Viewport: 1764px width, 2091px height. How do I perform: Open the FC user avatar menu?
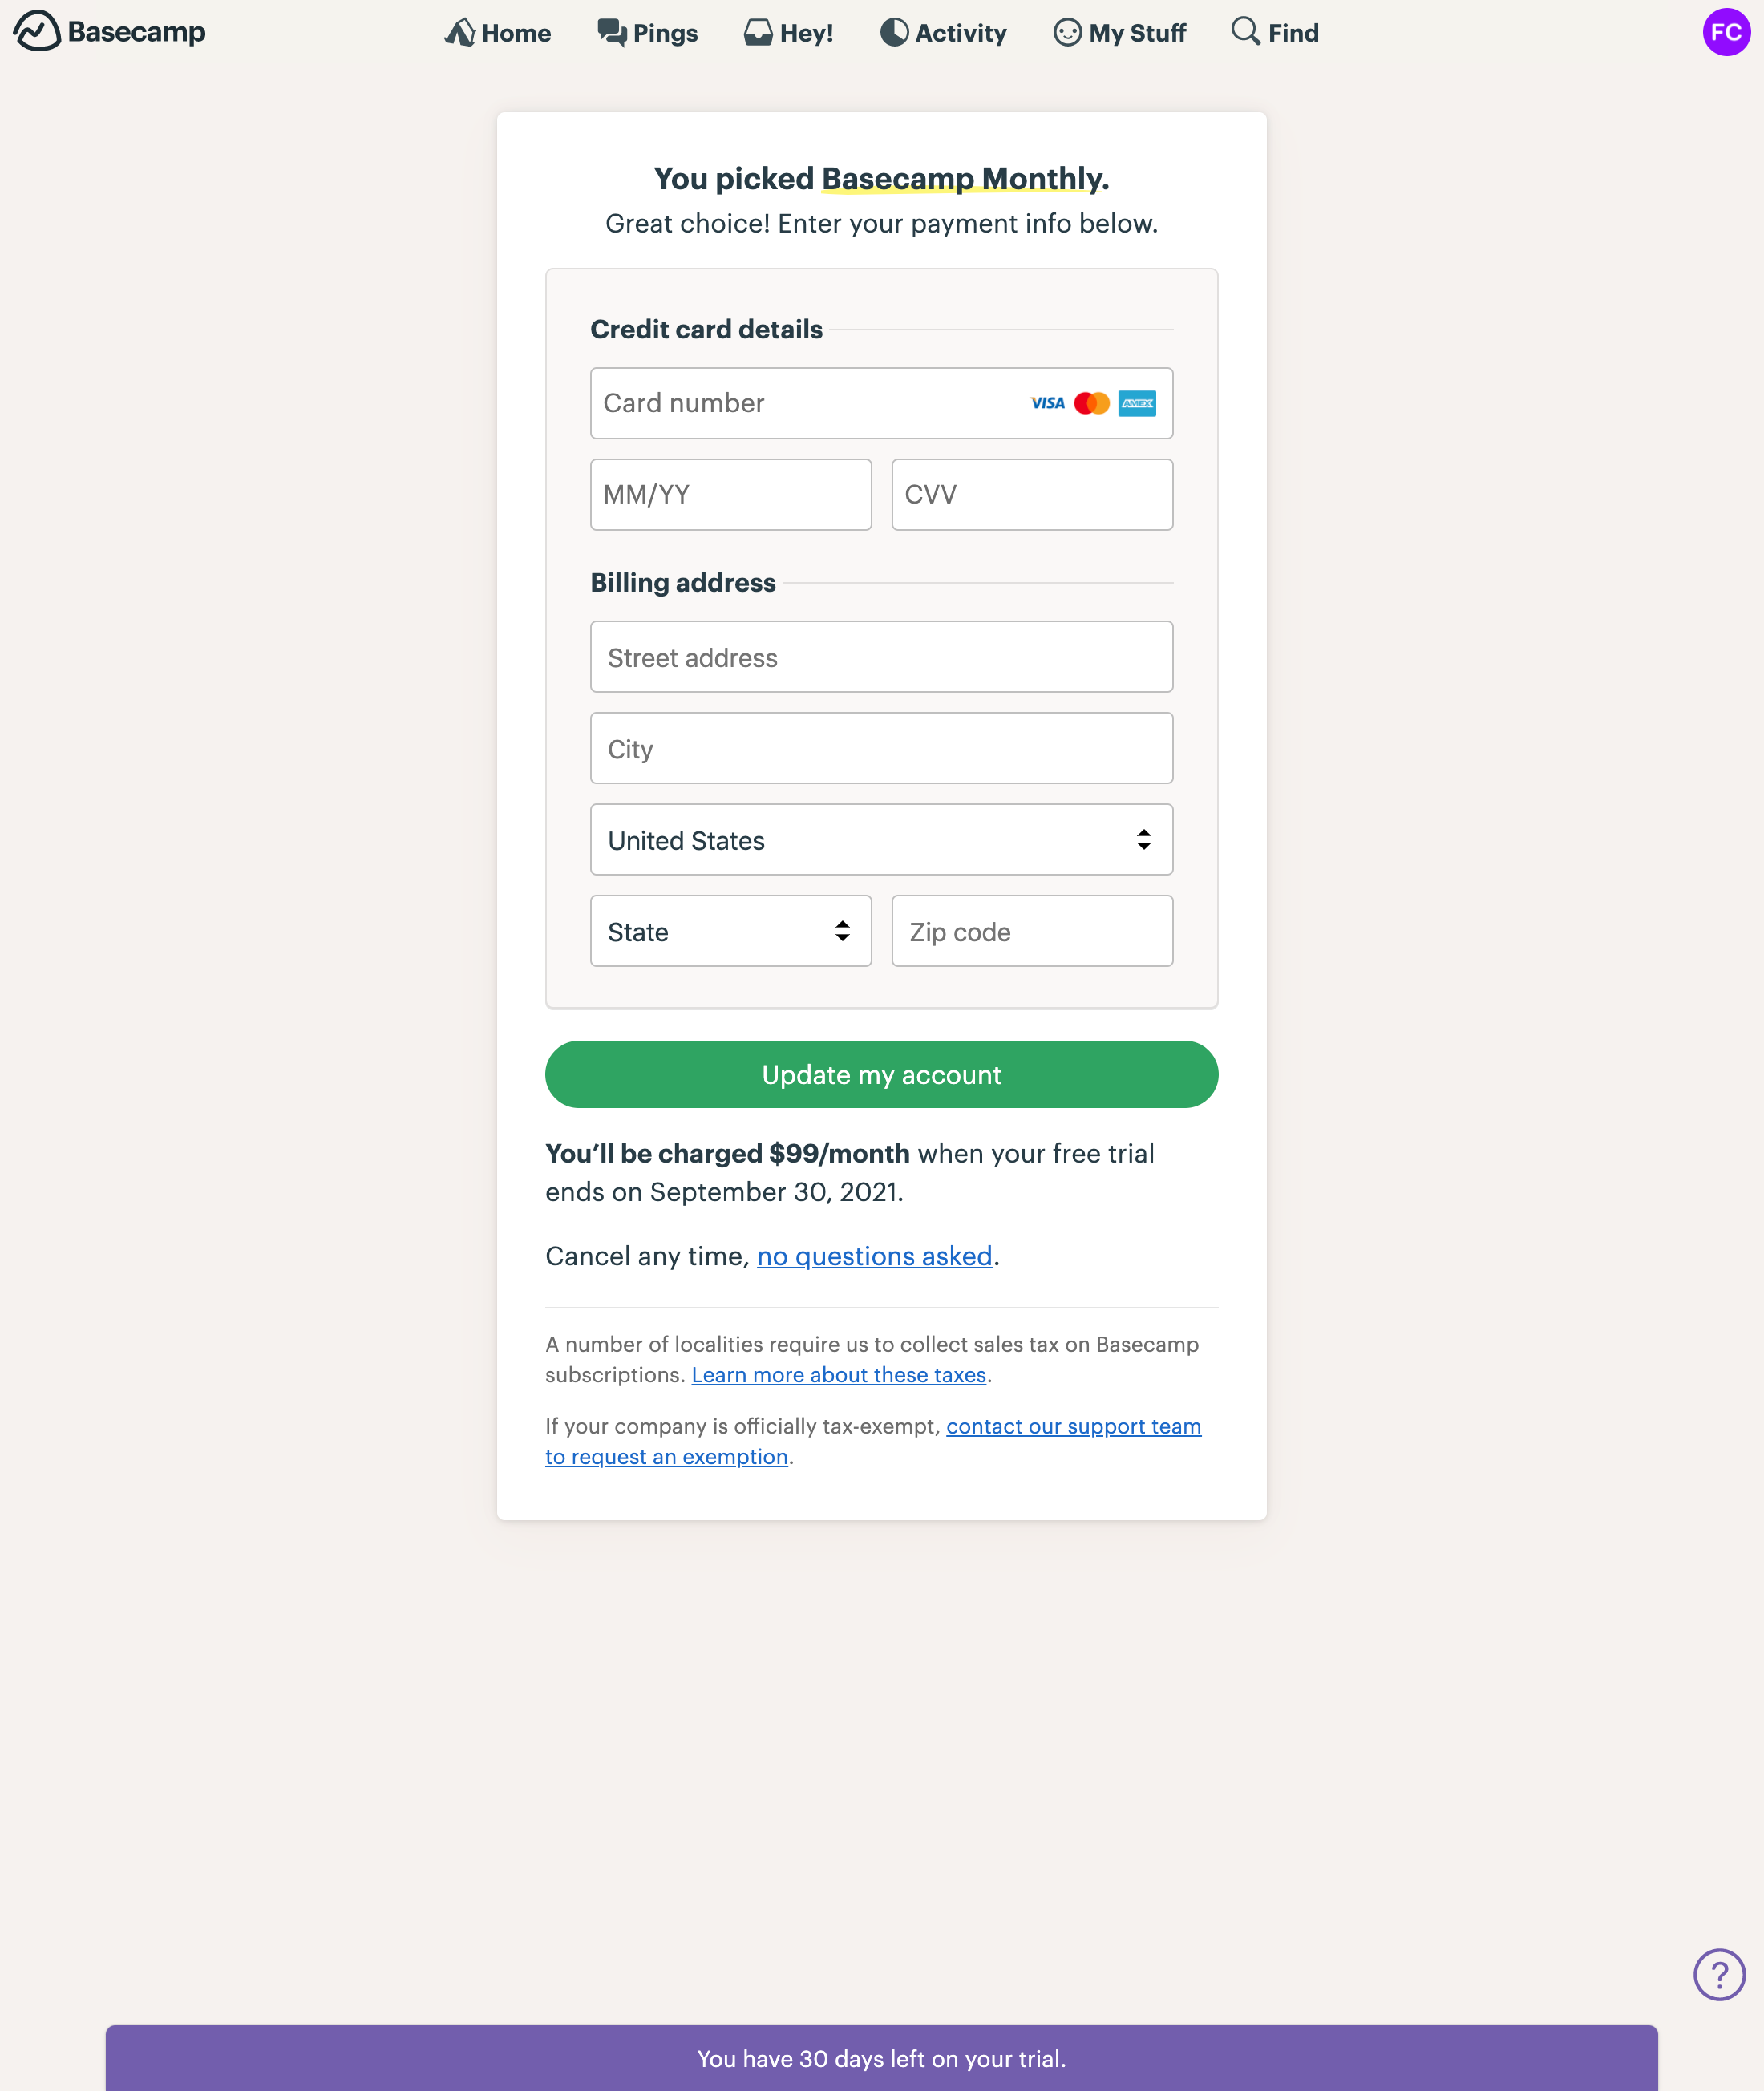pyautogui.click(x=1725, y=32)
